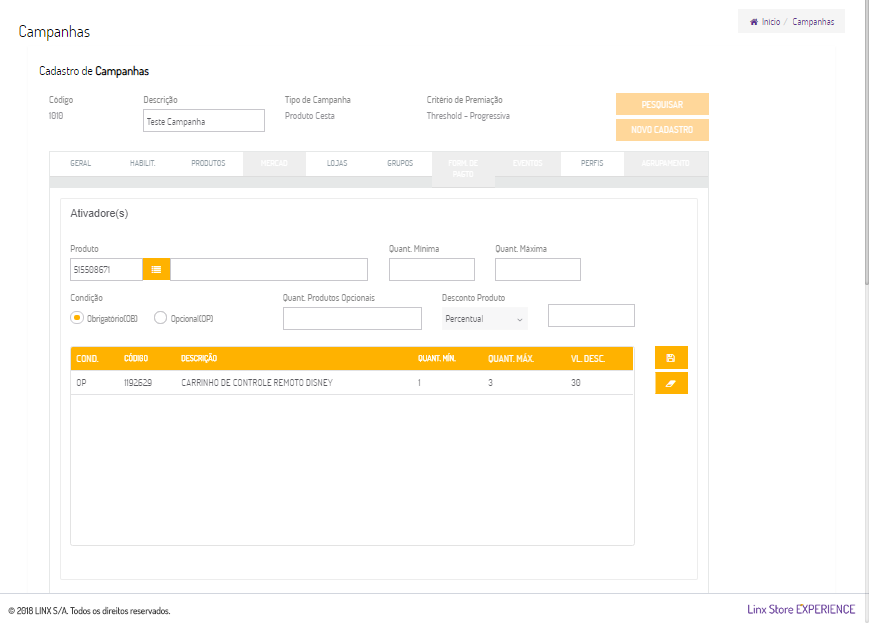This screenshot has width=869, height=623.
Task: Switch to the Geral tab
Action: (80, 163)
